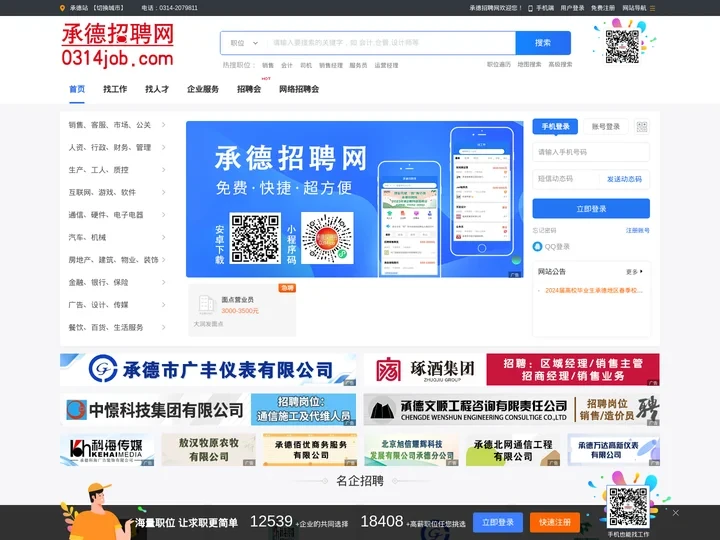Focus the 请输入手机号码 input

click(x=591, y=152)
